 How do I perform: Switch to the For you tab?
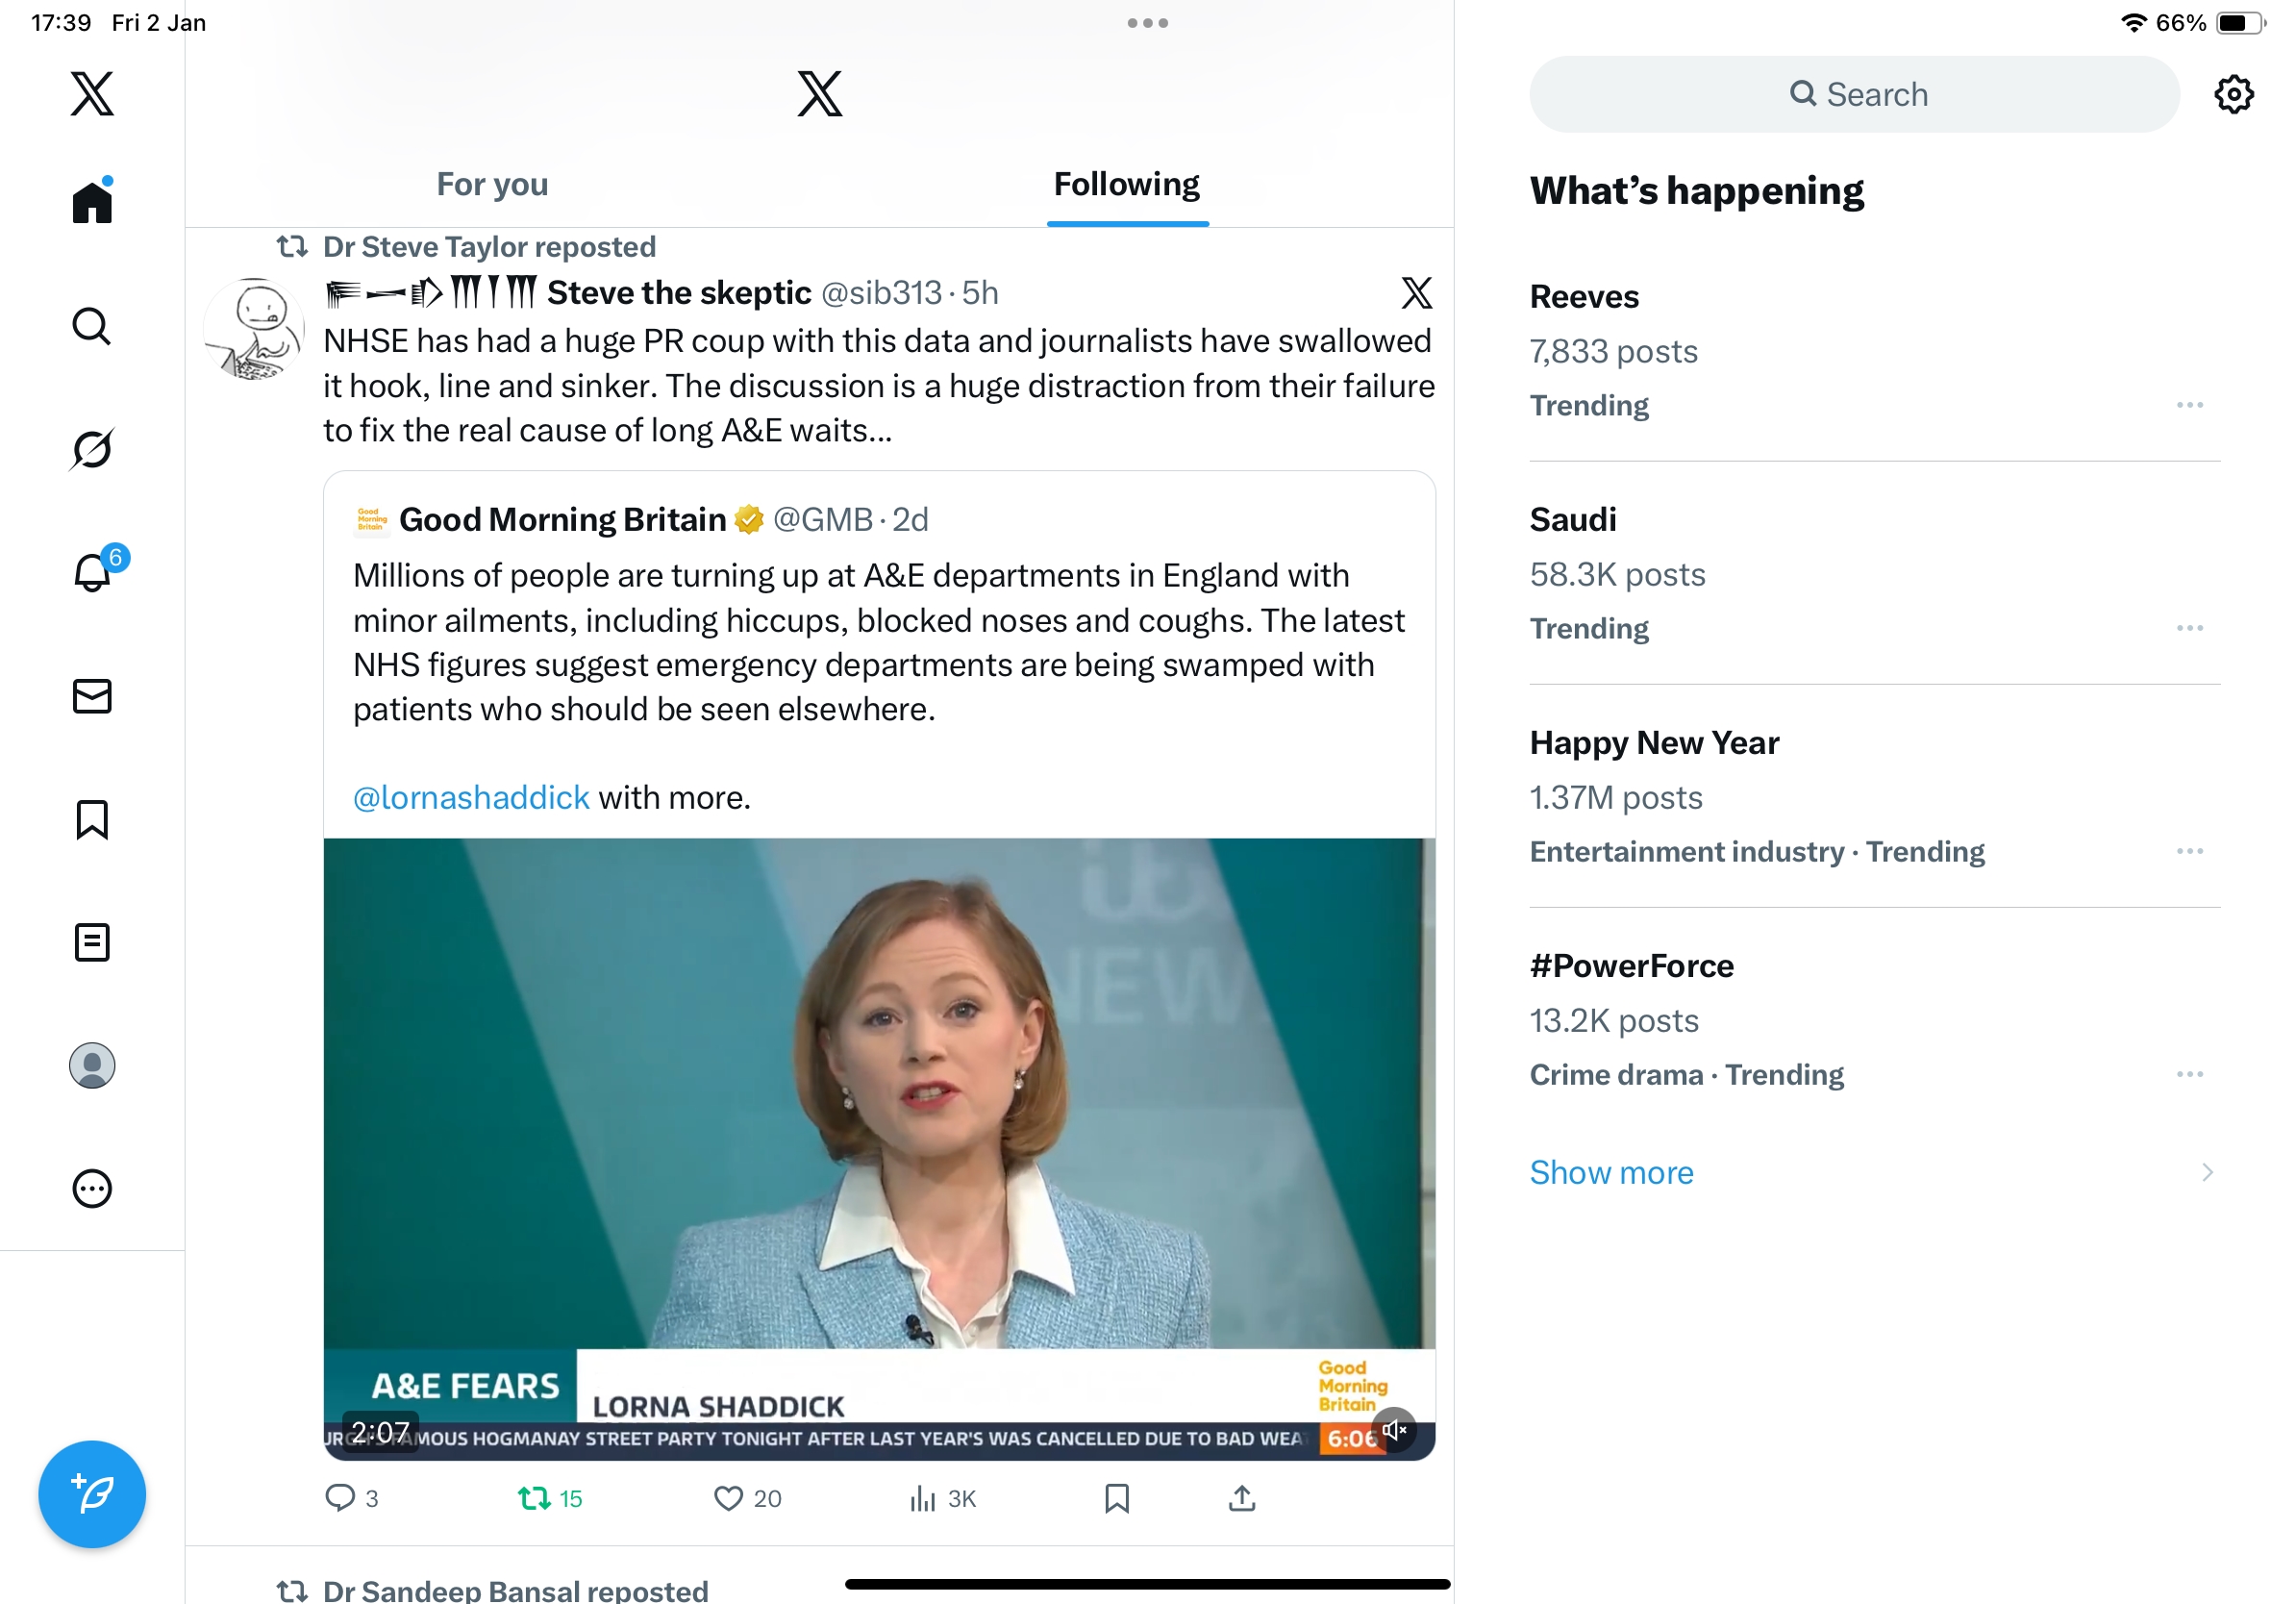tap(492, 184)
